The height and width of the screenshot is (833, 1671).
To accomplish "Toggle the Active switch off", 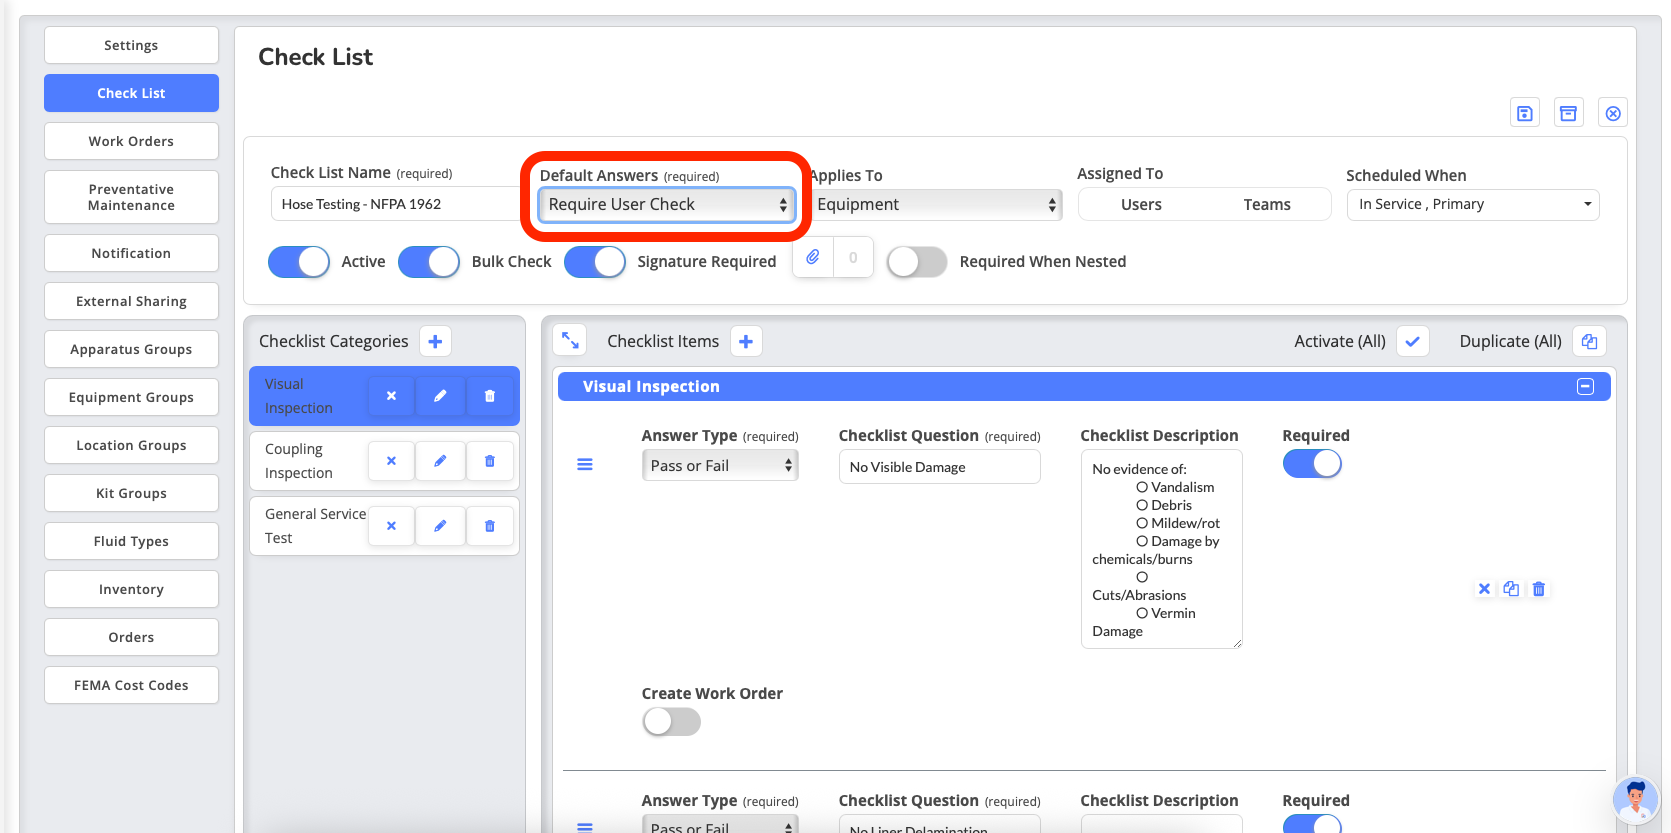I will click(x=299, y=262).
